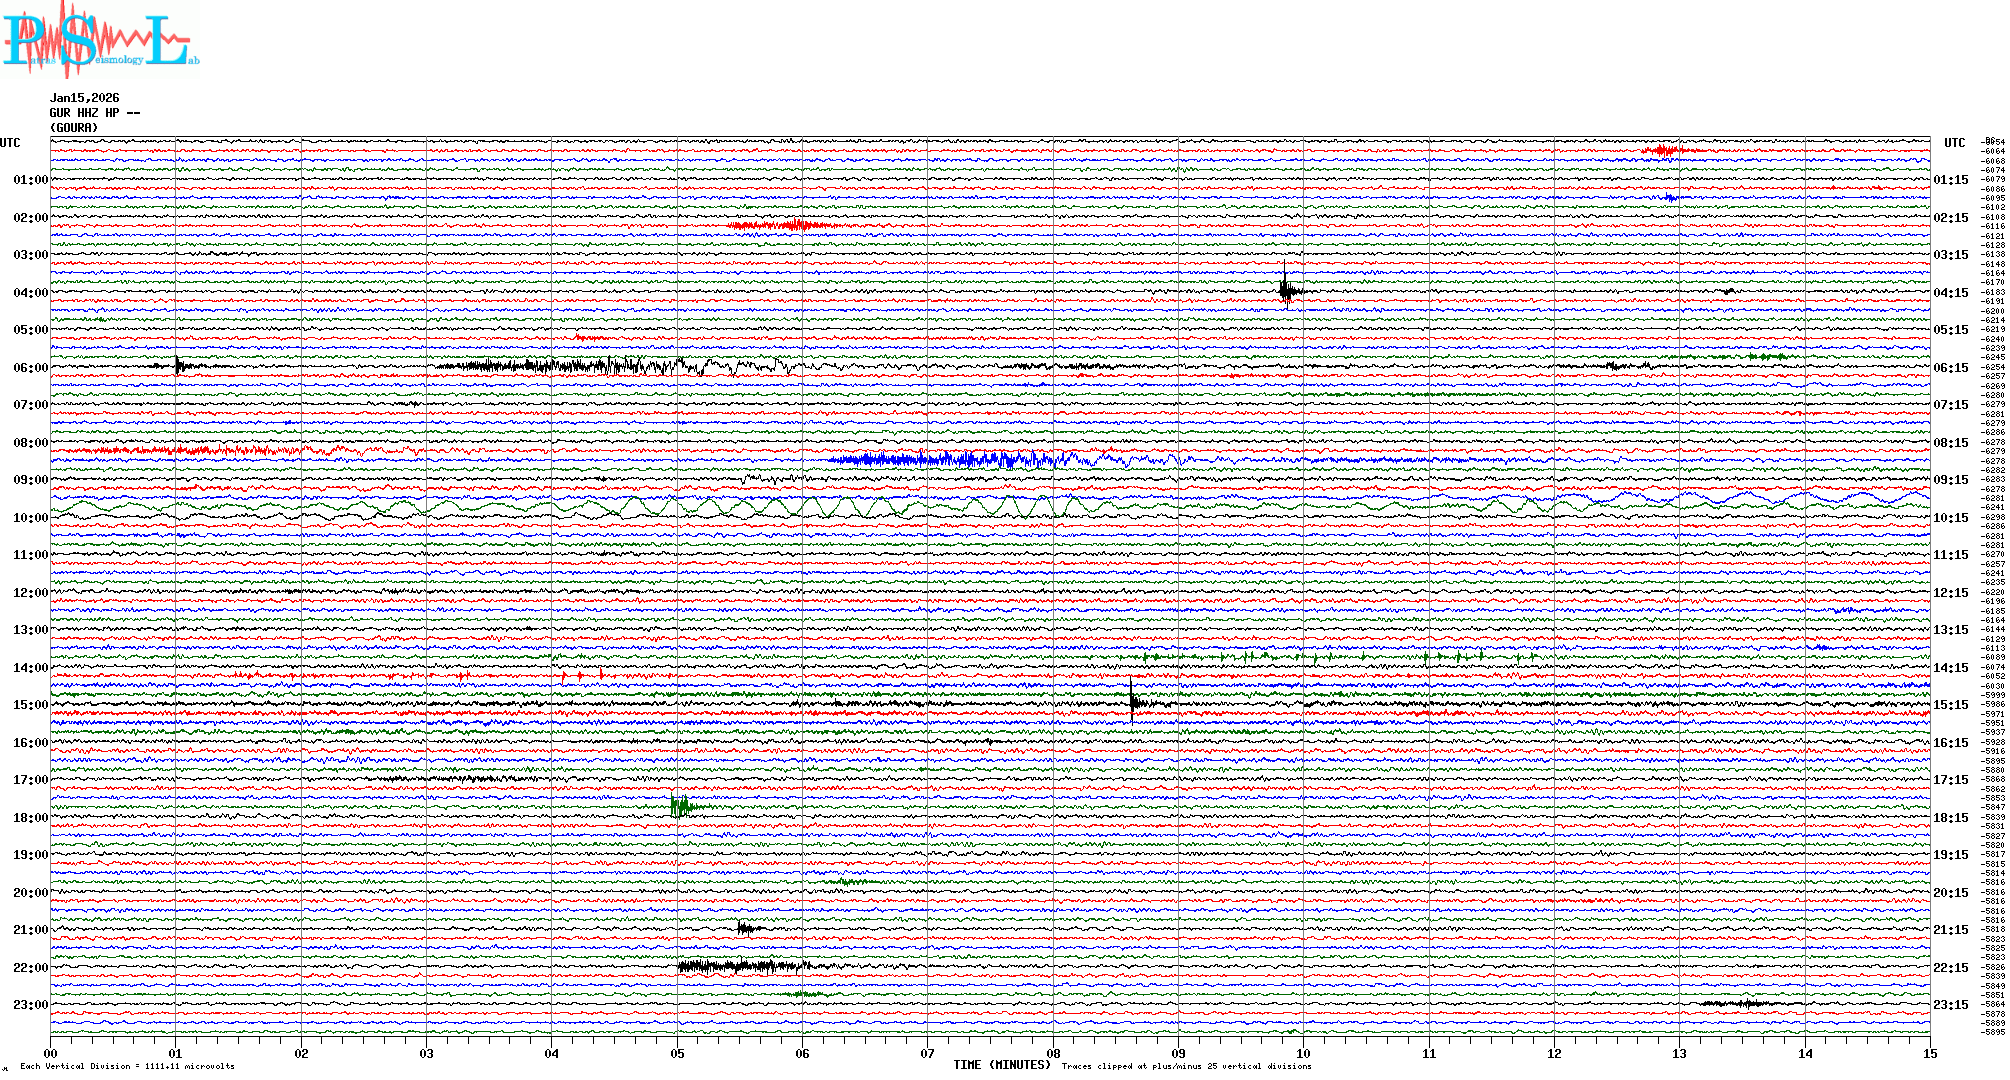Image resolution: width=2010 pixels, height=1080 pixels.
Task: Click the PSL seismology lab logo
Action: point(100,38)
